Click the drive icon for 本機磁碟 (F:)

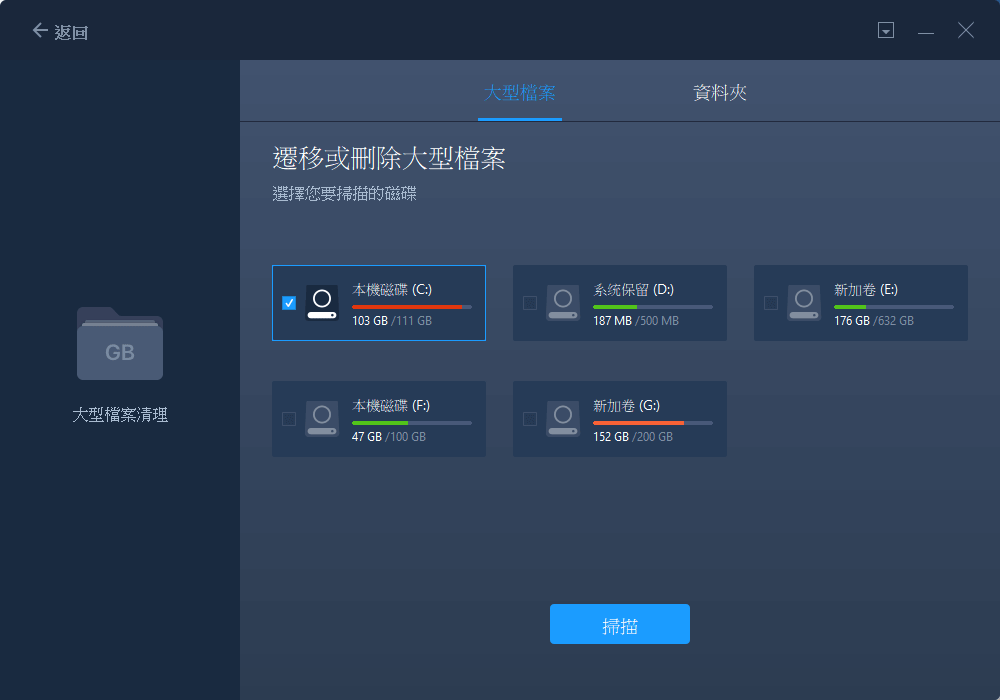coord(322,418)
